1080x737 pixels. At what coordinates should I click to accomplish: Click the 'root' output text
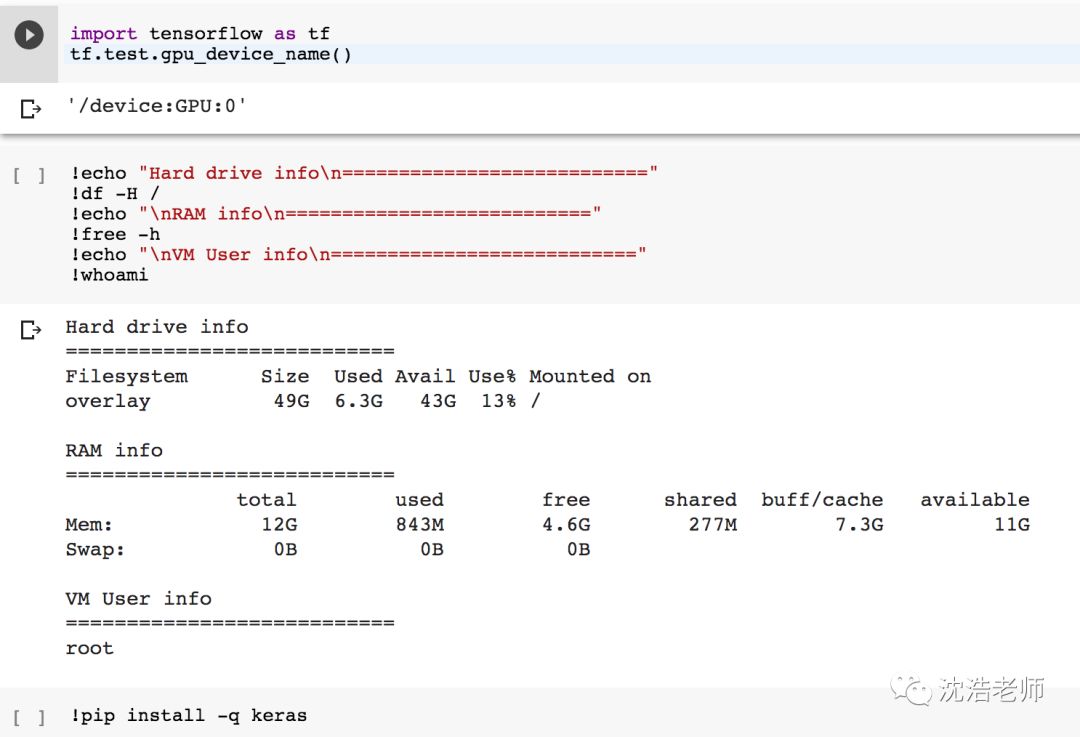click(x=89, y=648)
